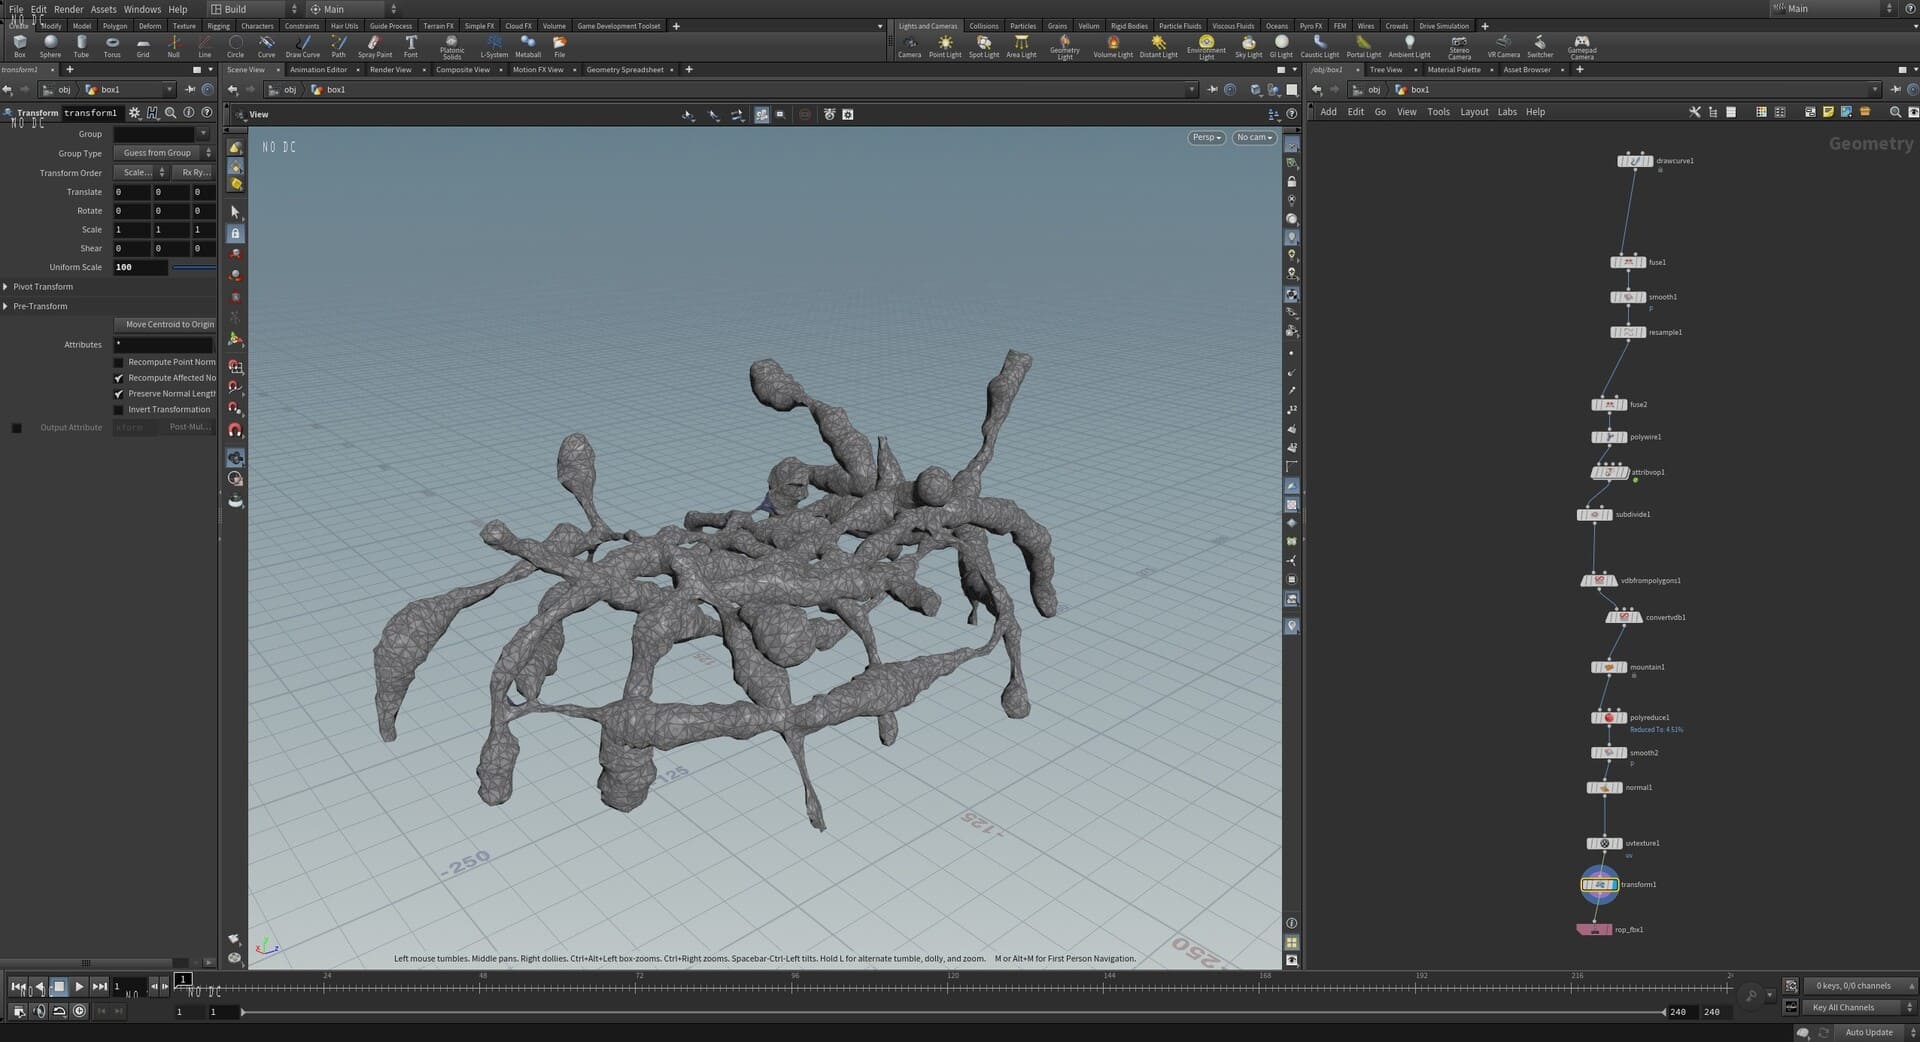Add a Font object from shelf
The height and width of the screenshot is (1042, 1920).
coord(410,46)
